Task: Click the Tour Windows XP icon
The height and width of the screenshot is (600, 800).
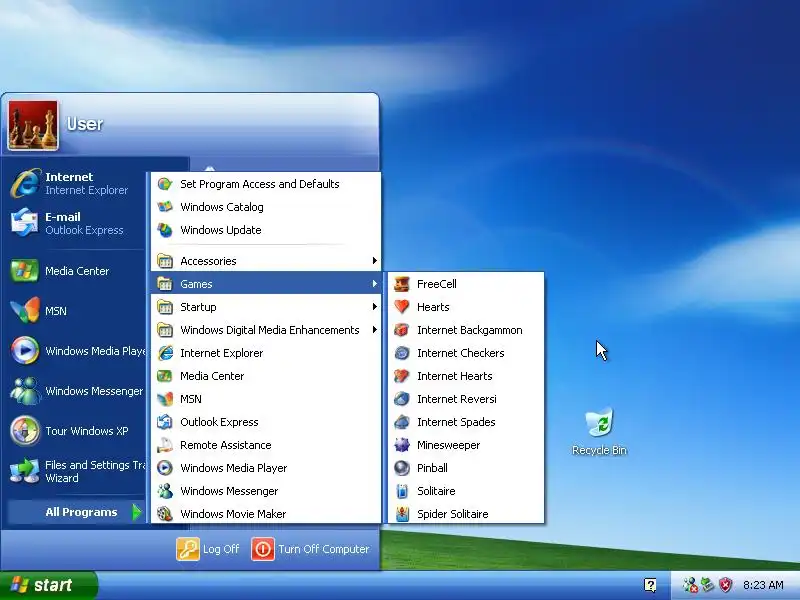Action: tap(24, 431)
